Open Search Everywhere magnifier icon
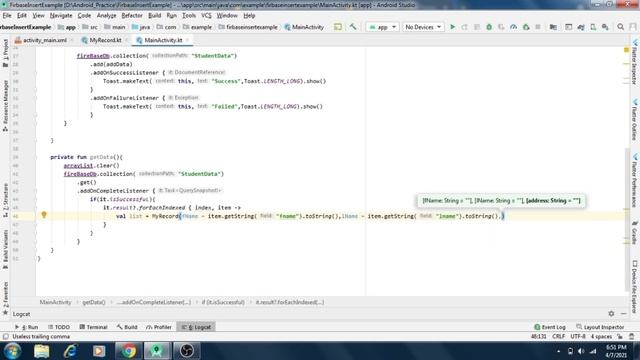Image resolution: width=640 pixels, height=360 pixels. [620, 27]
